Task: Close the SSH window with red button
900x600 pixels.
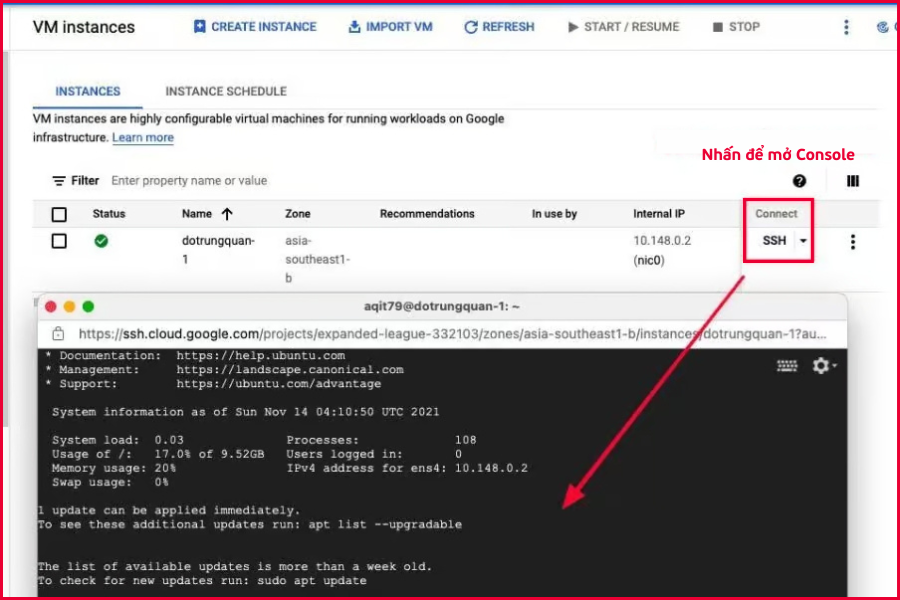Action: pyautogui.click(x=51, y=307)
